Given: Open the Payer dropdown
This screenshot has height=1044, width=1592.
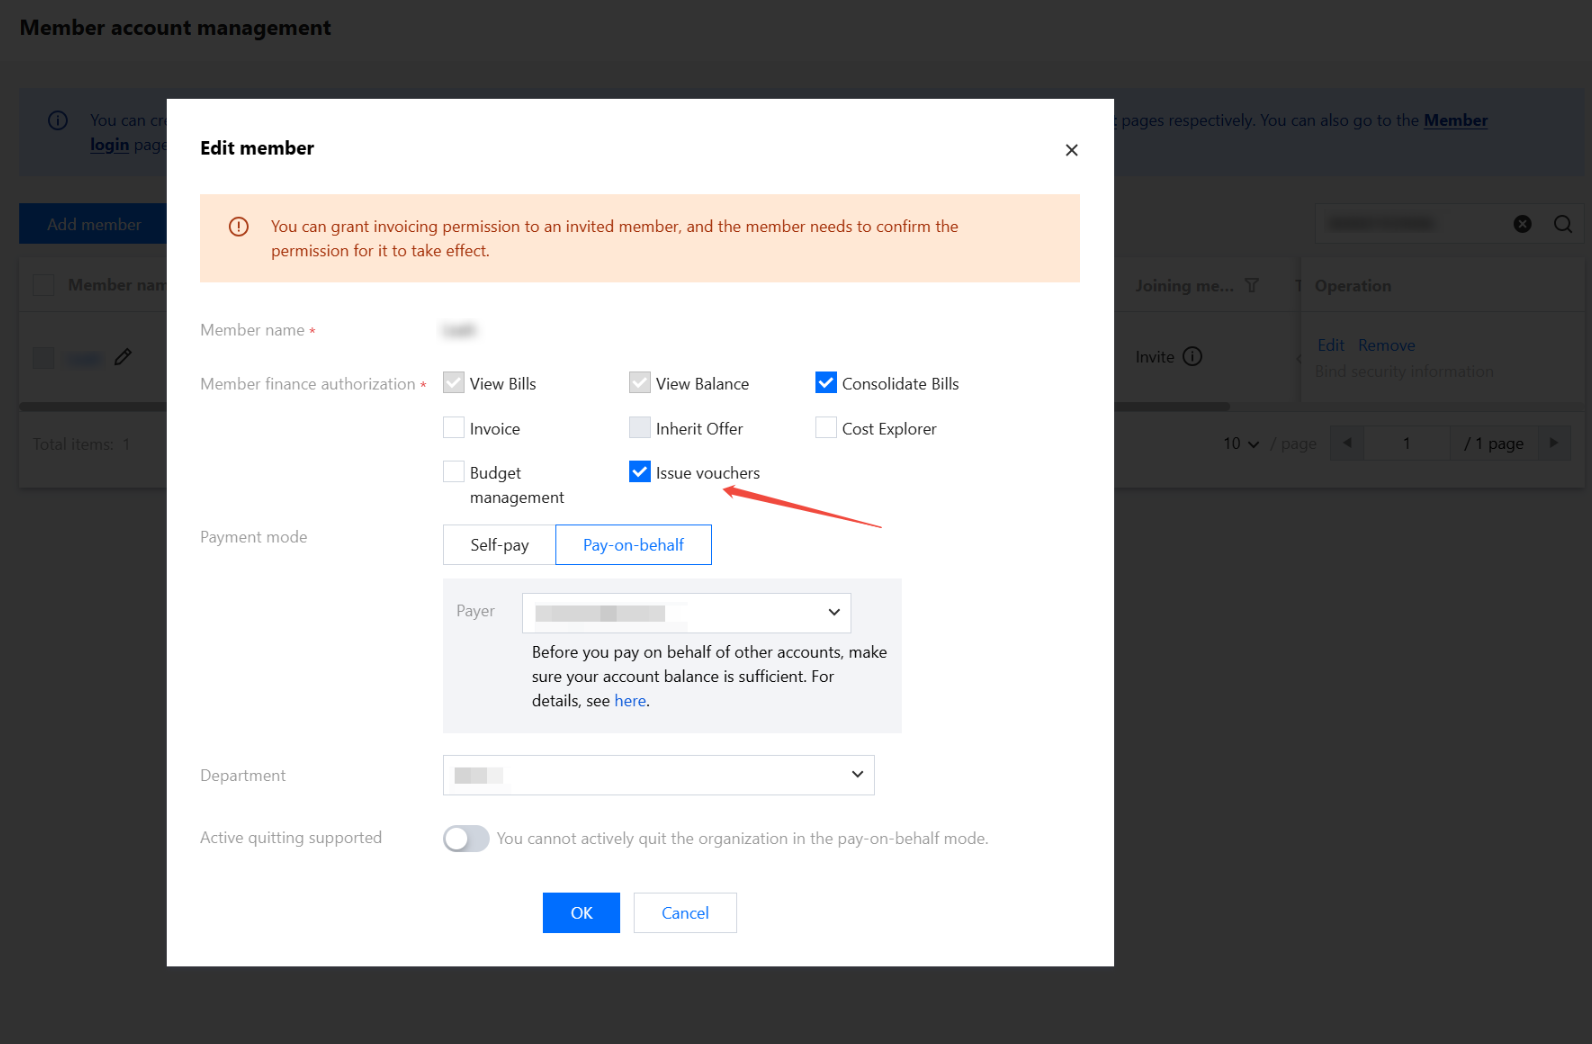Looking at the screenshot, I should tap(686, 613).
